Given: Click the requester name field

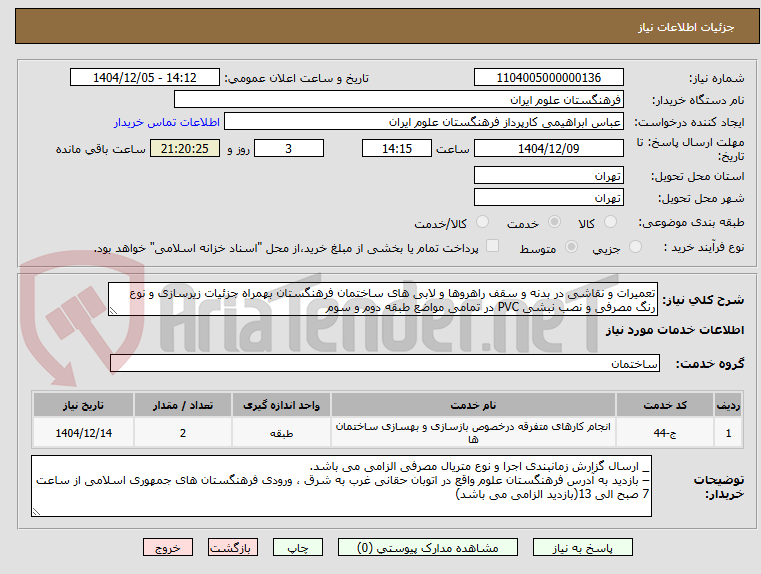Looking at the screenshot, I should 424,121.
